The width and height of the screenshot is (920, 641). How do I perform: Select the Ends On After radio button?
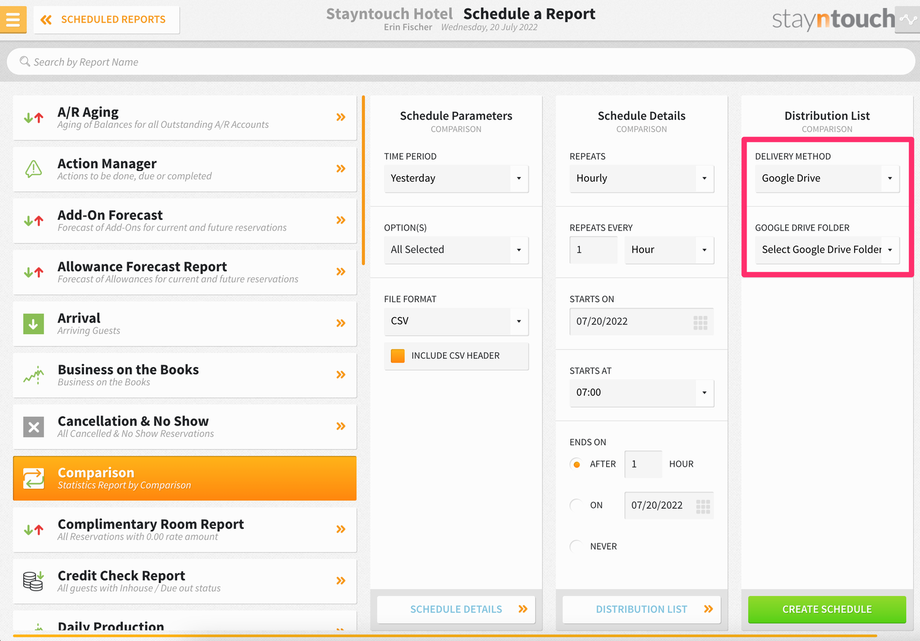coord(576,464)
